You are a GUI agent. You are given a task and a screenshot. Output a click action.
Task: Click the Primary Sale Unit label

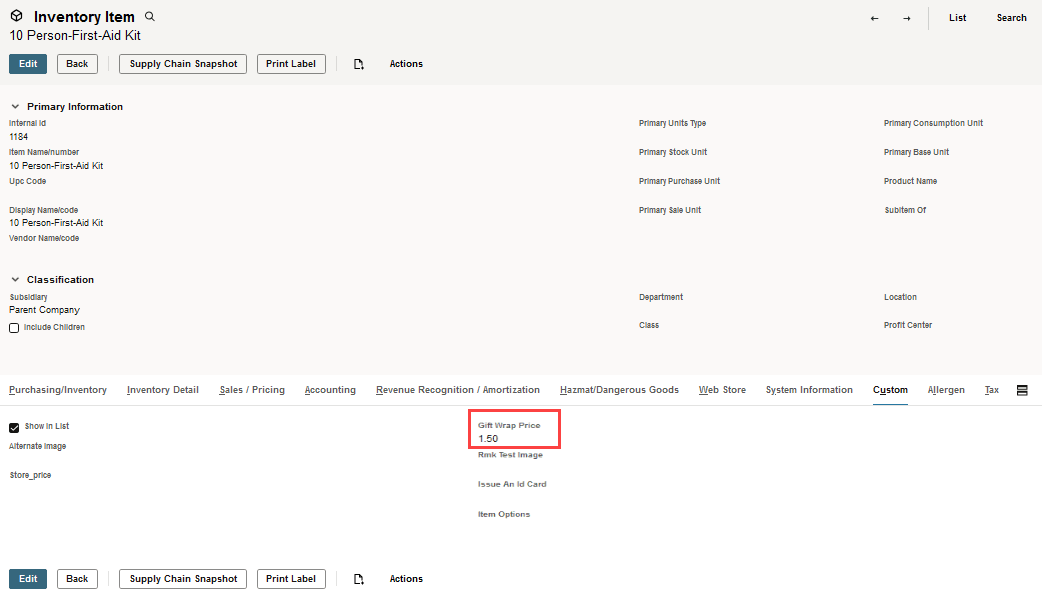(670, 210)
